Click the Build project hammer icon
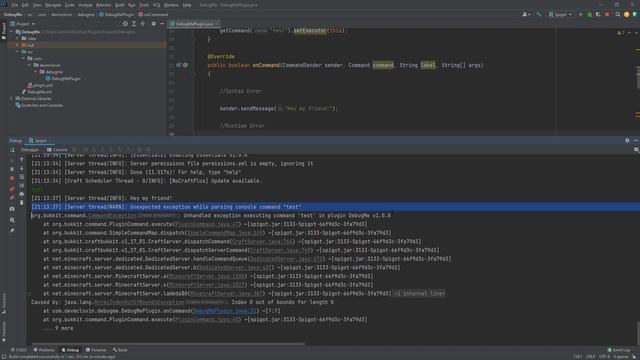The image size is (640, 360). (x=539, y=14)
